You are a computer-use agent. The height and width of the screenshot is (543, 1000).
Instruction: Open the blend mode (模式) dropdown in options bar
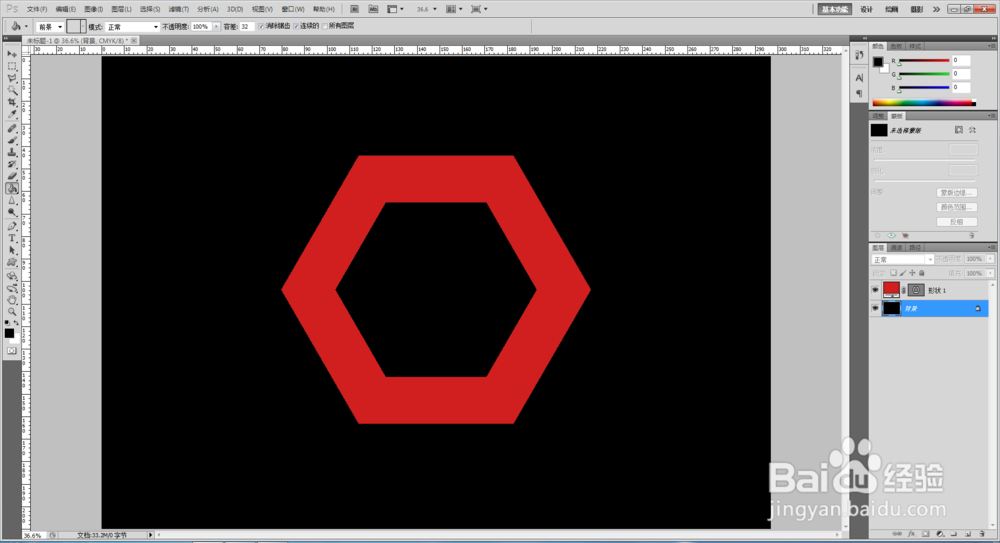pos(133,27)
